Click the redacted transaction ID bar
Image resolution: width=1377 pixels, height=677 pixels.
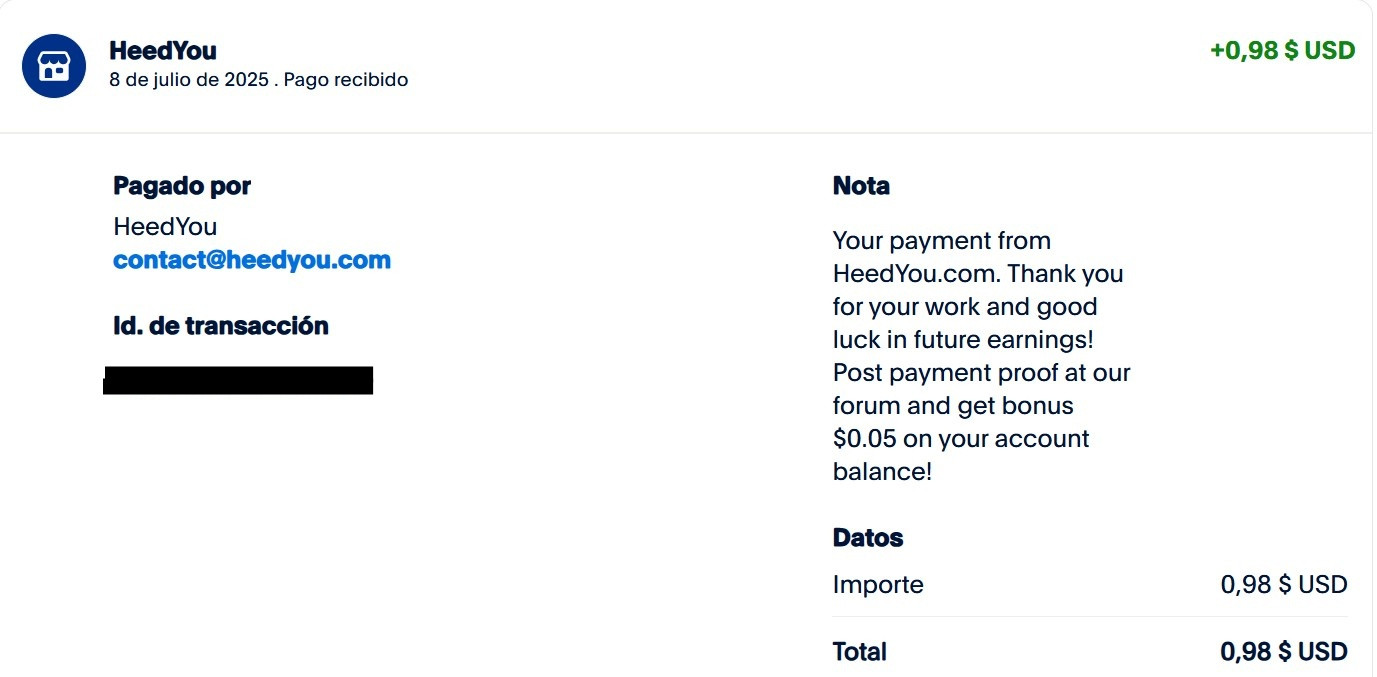click(238, 380)
